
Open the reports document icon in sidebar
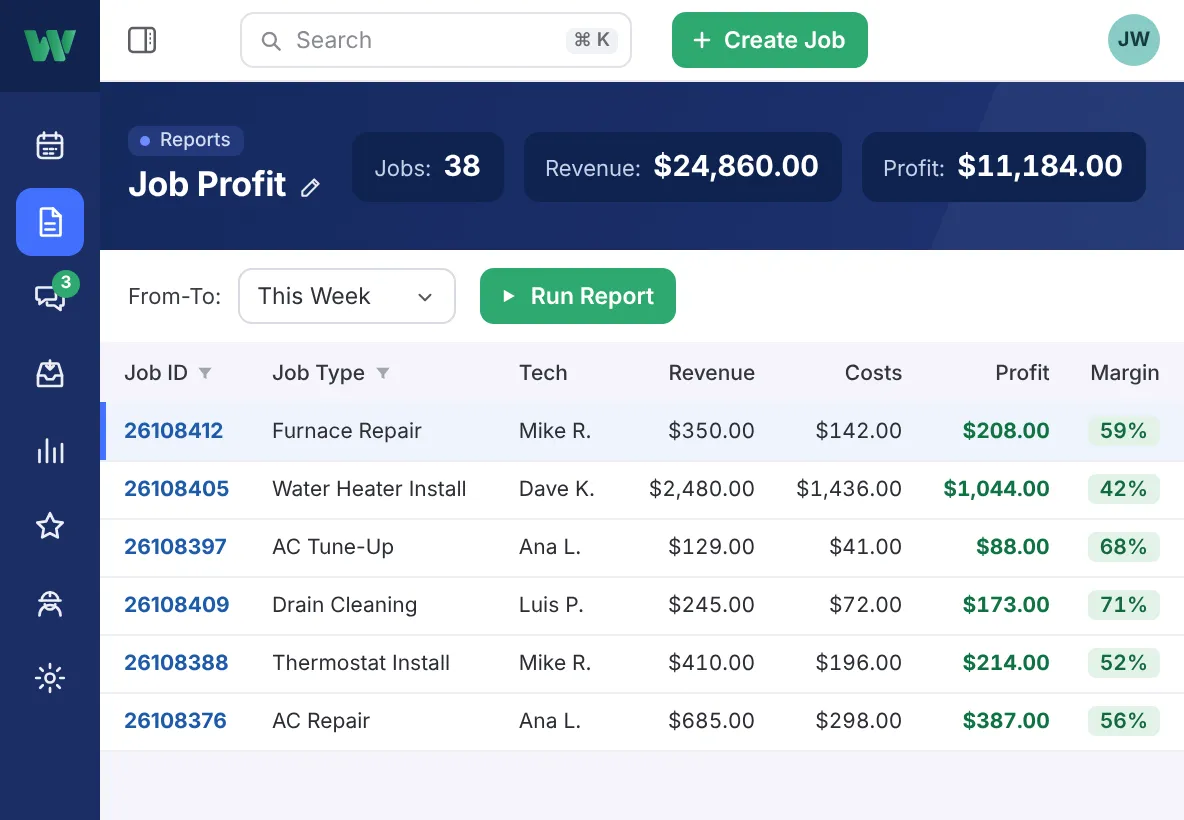point(50,222)
